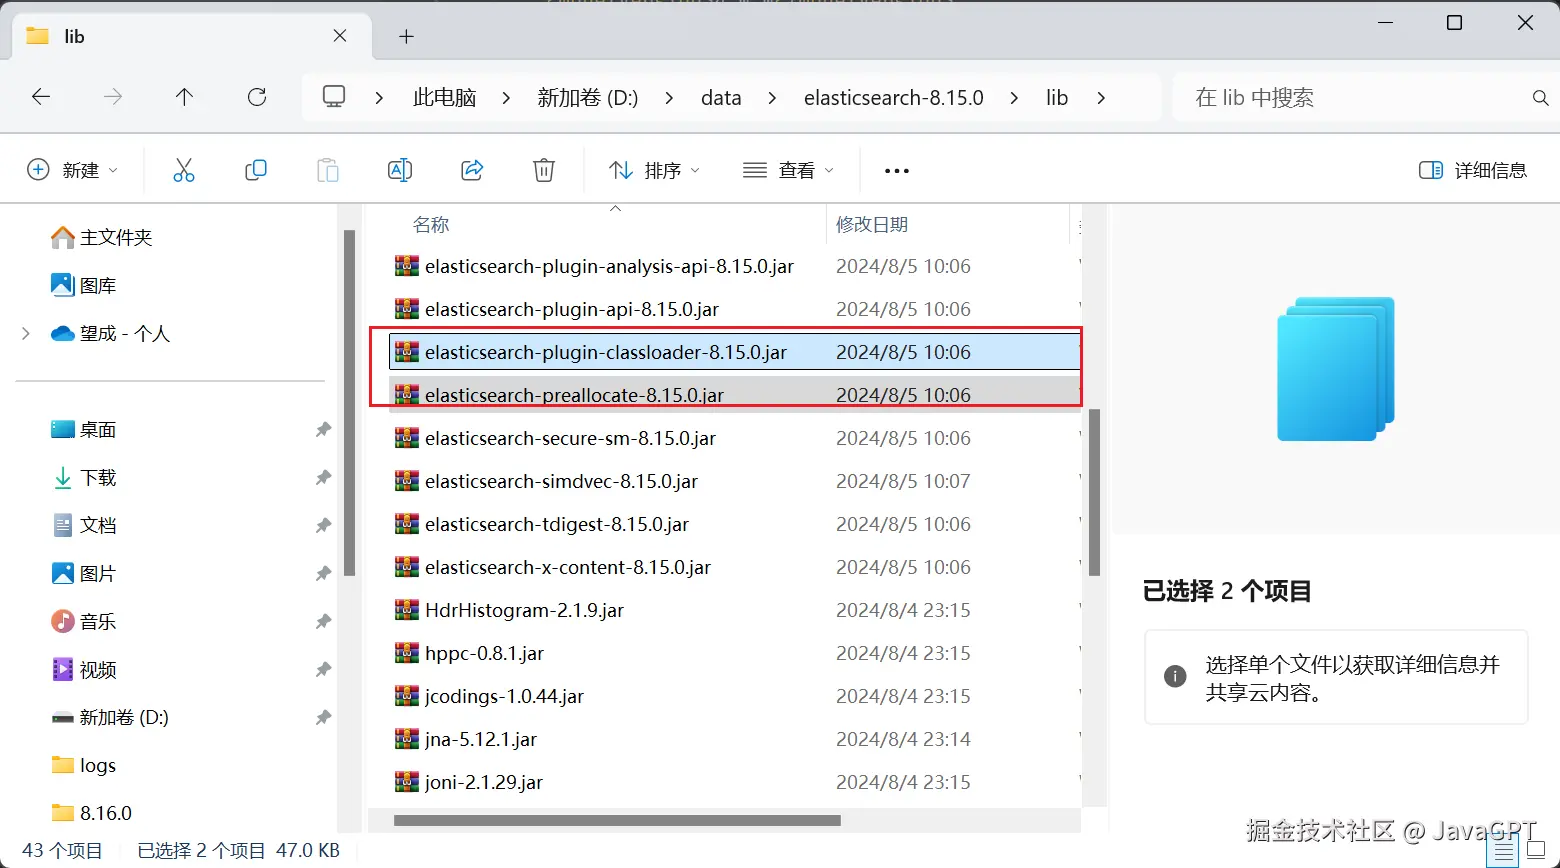The image size is (1560, 868).
Task: Open 视频 in sidebar
Action: (x=84, y=669)
